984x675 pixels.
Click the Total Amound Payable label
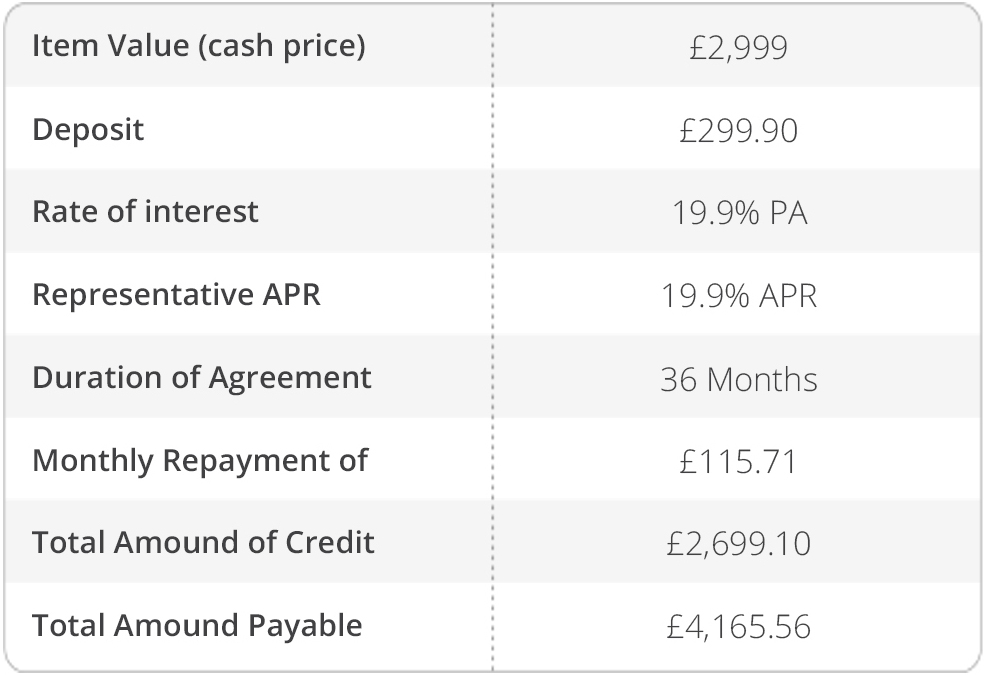coord(197,625)
